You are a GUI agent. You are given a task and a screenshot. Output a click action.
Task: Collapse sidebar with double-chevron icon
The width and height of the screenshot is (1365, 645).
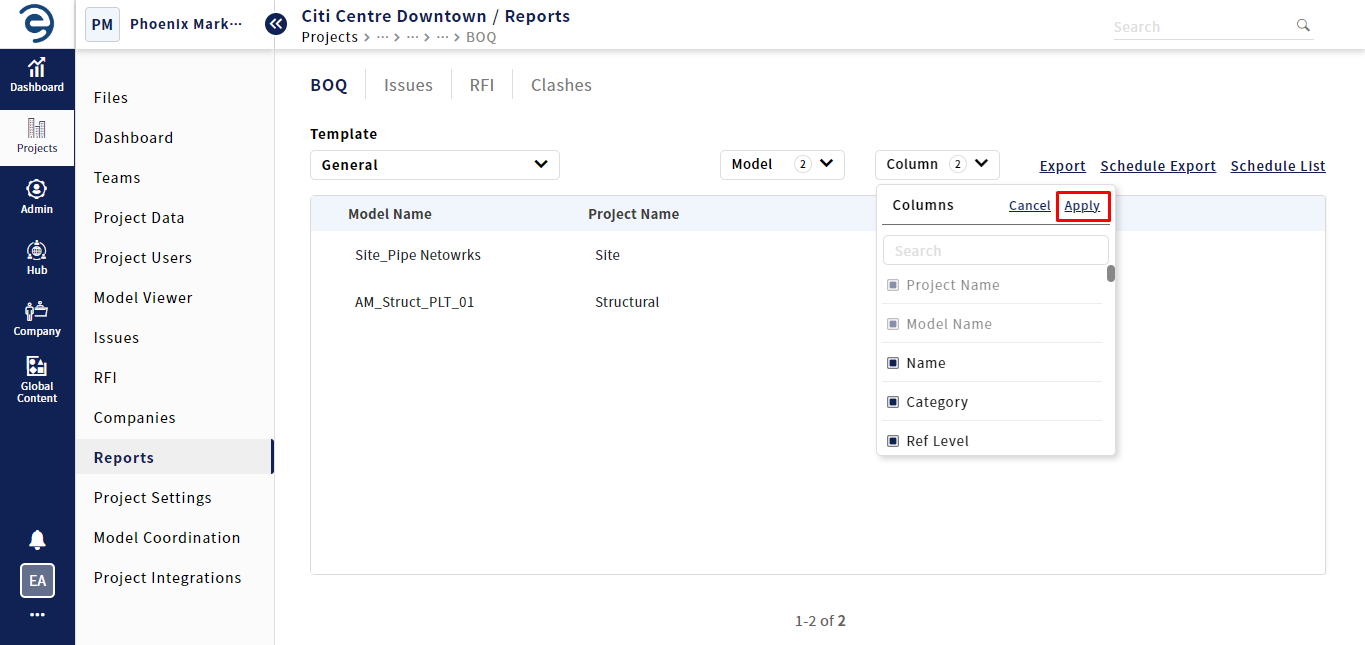pos(276,24)
